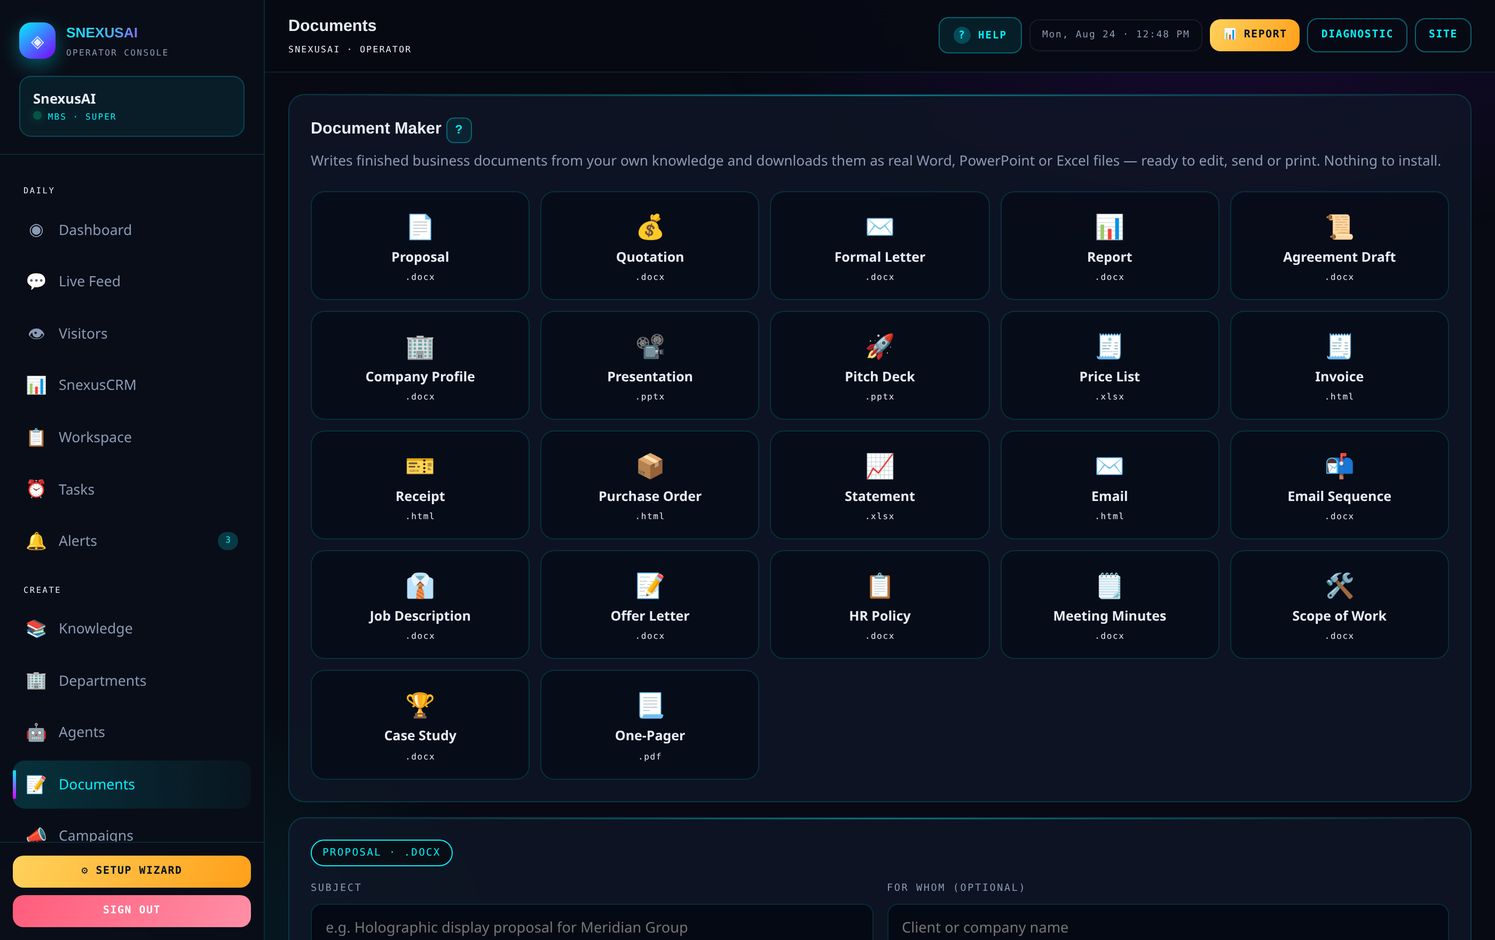Select the Presentation projector icon
This screenshot has height=940, width=1495.
650,347
